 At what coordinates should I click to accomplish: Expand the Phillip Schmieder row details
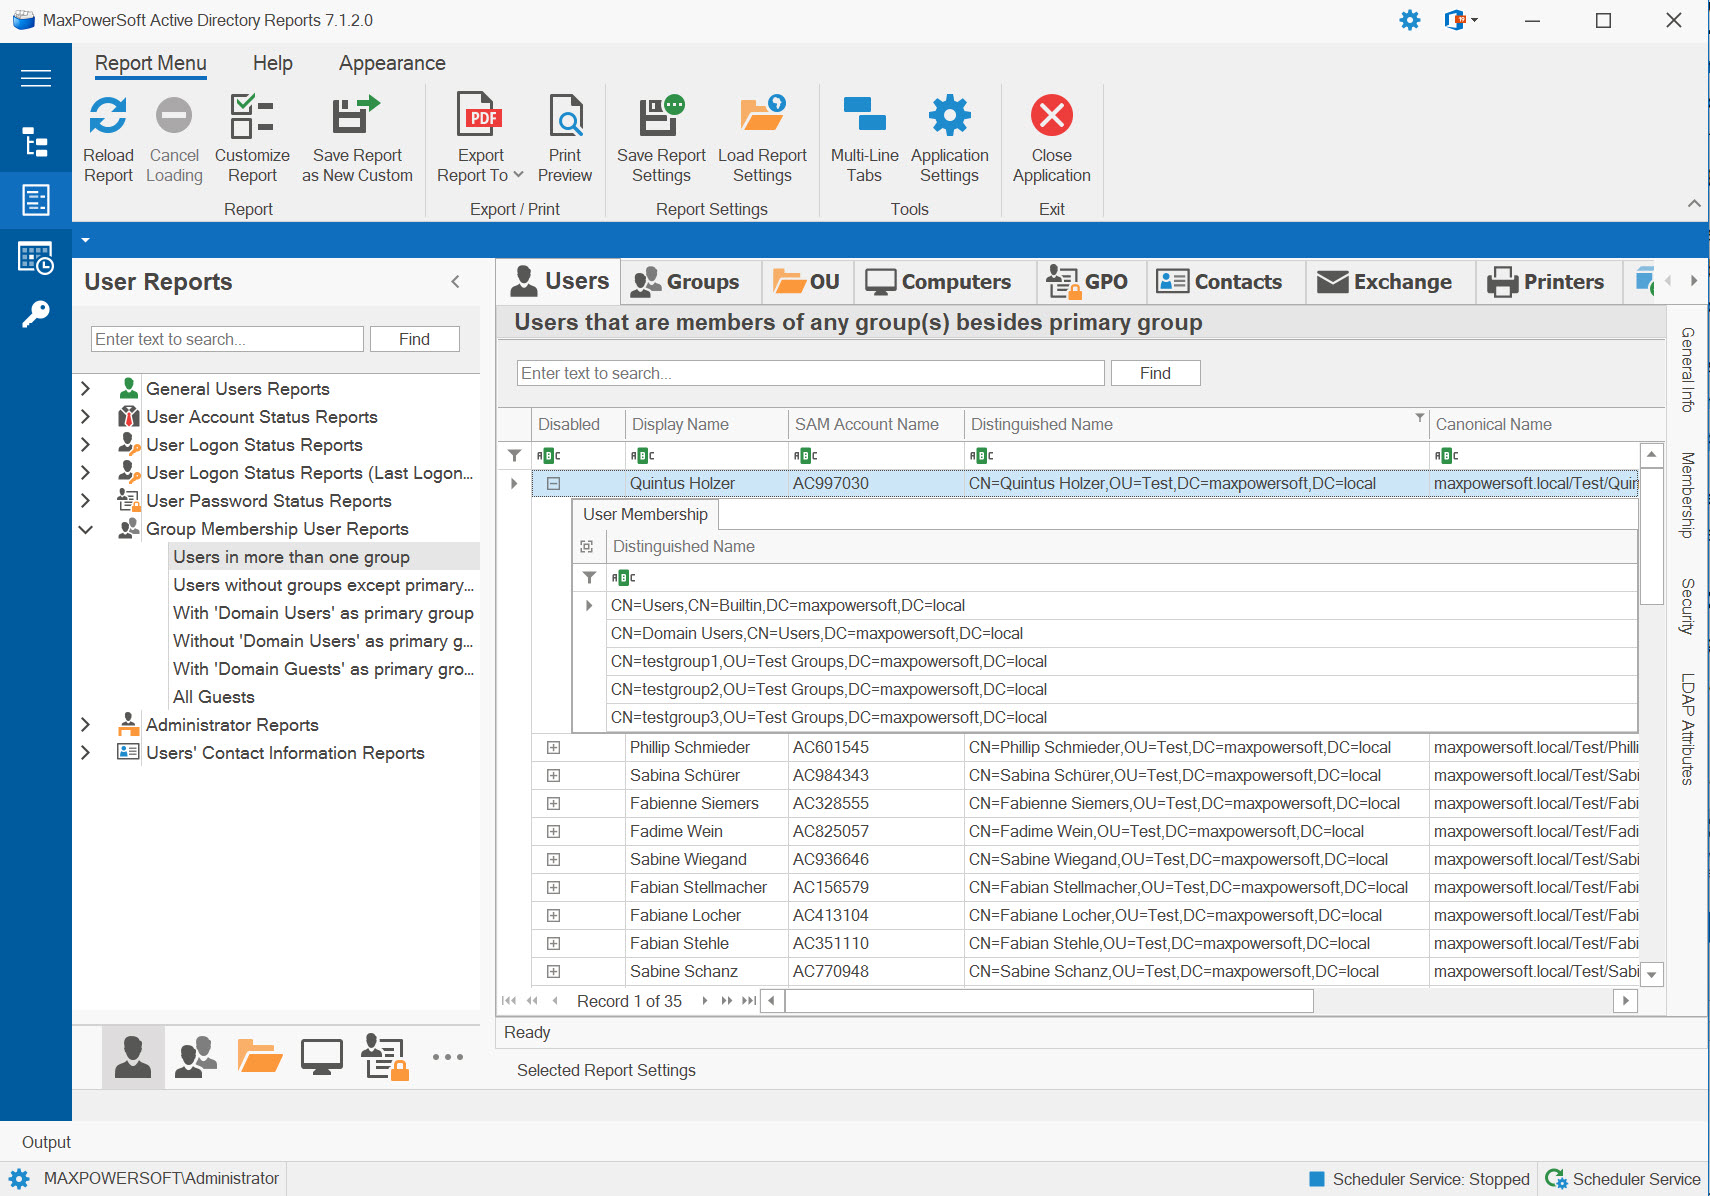click(x=553, y=748)
